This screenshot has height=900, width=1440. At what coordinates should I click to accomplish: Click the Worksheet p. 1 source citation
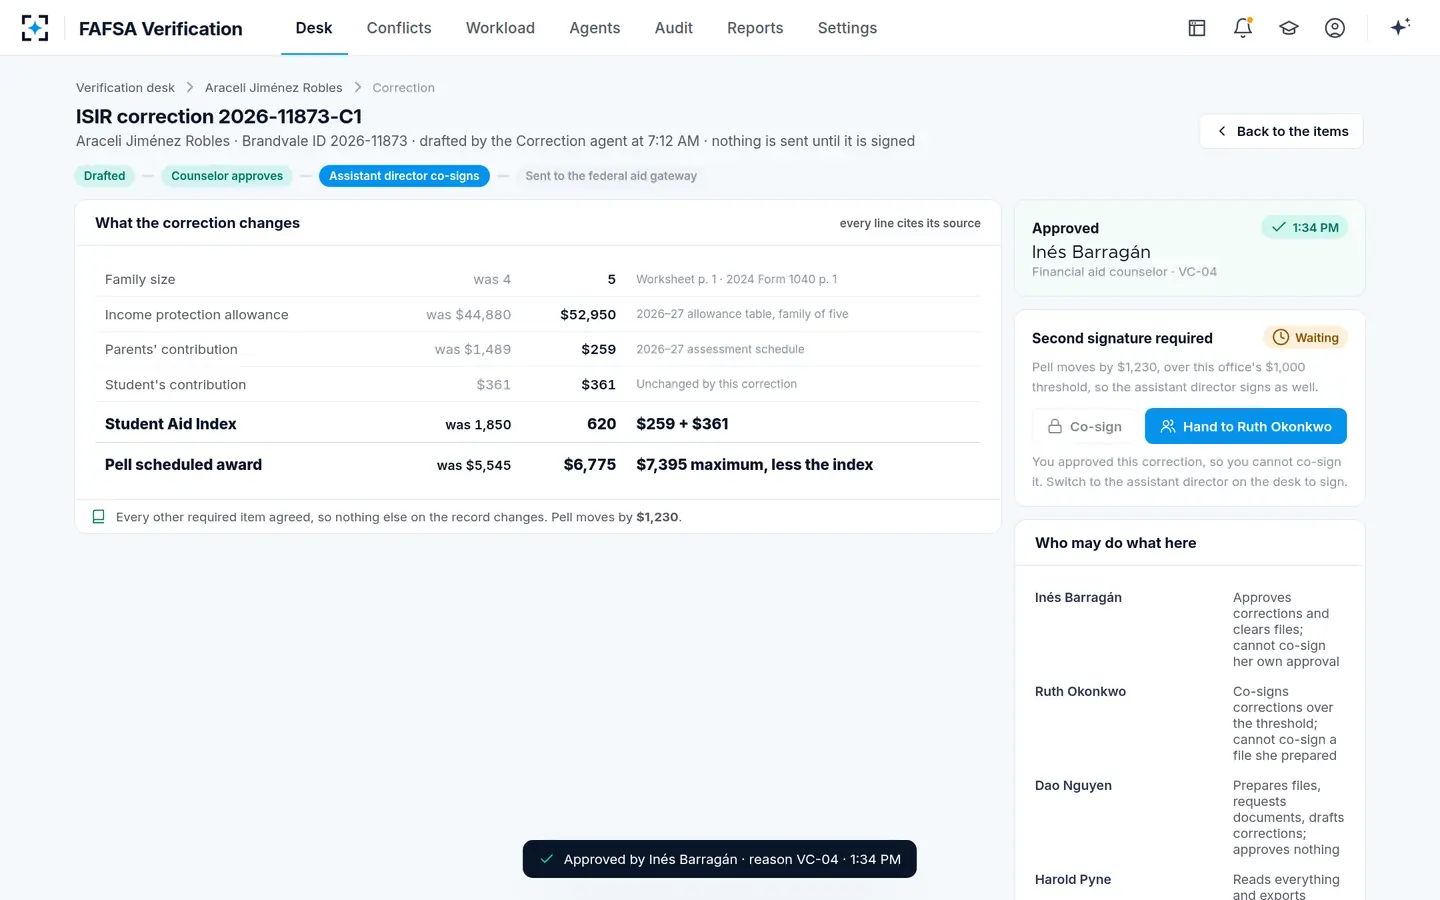point(737,280)
